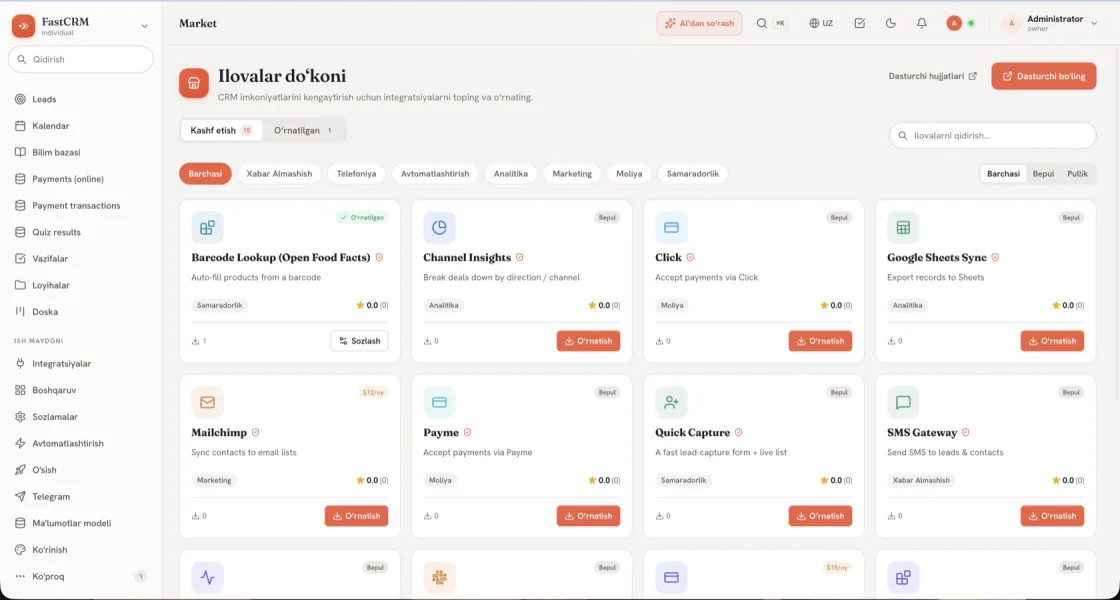Viewport: 1120px width, 600px height.
Task: Open Dasturchi hujjatlari link
Action: click(x=932, y=76)
